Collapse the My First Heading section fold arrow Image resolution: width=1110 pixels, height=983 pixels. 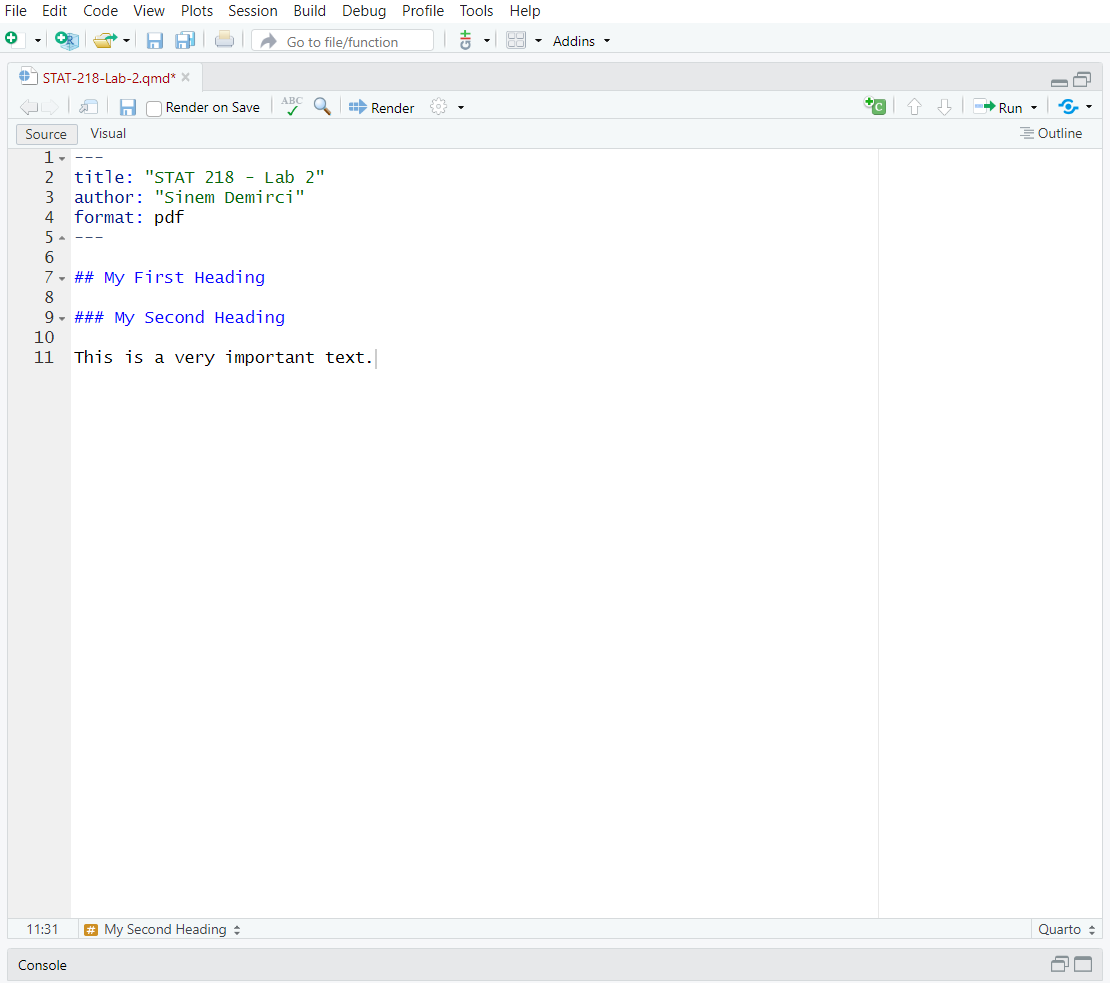tap(62, 278)
